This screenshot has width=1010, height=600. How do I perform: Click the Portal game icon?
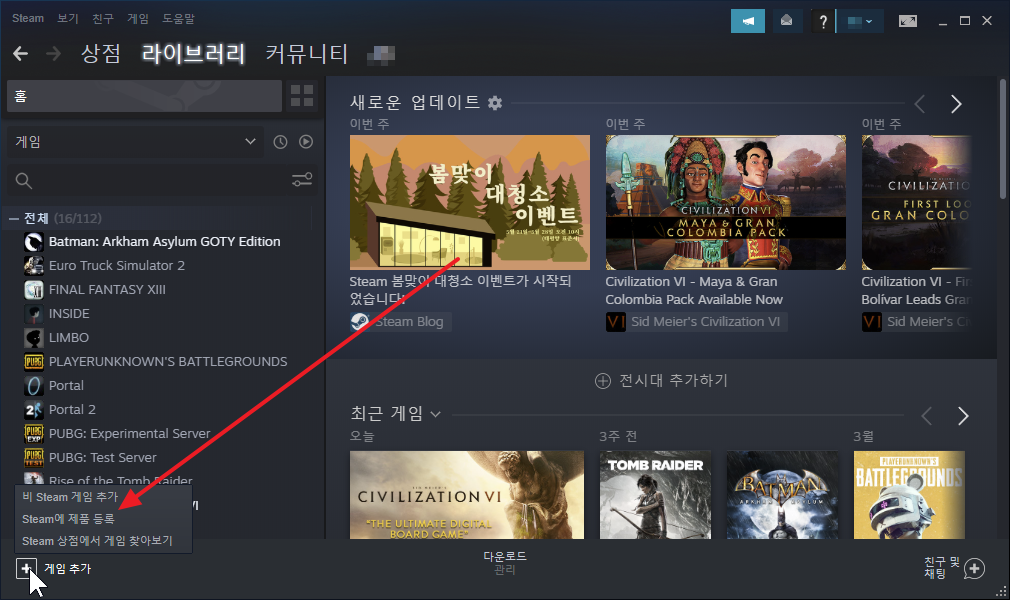tap(33, 385)
